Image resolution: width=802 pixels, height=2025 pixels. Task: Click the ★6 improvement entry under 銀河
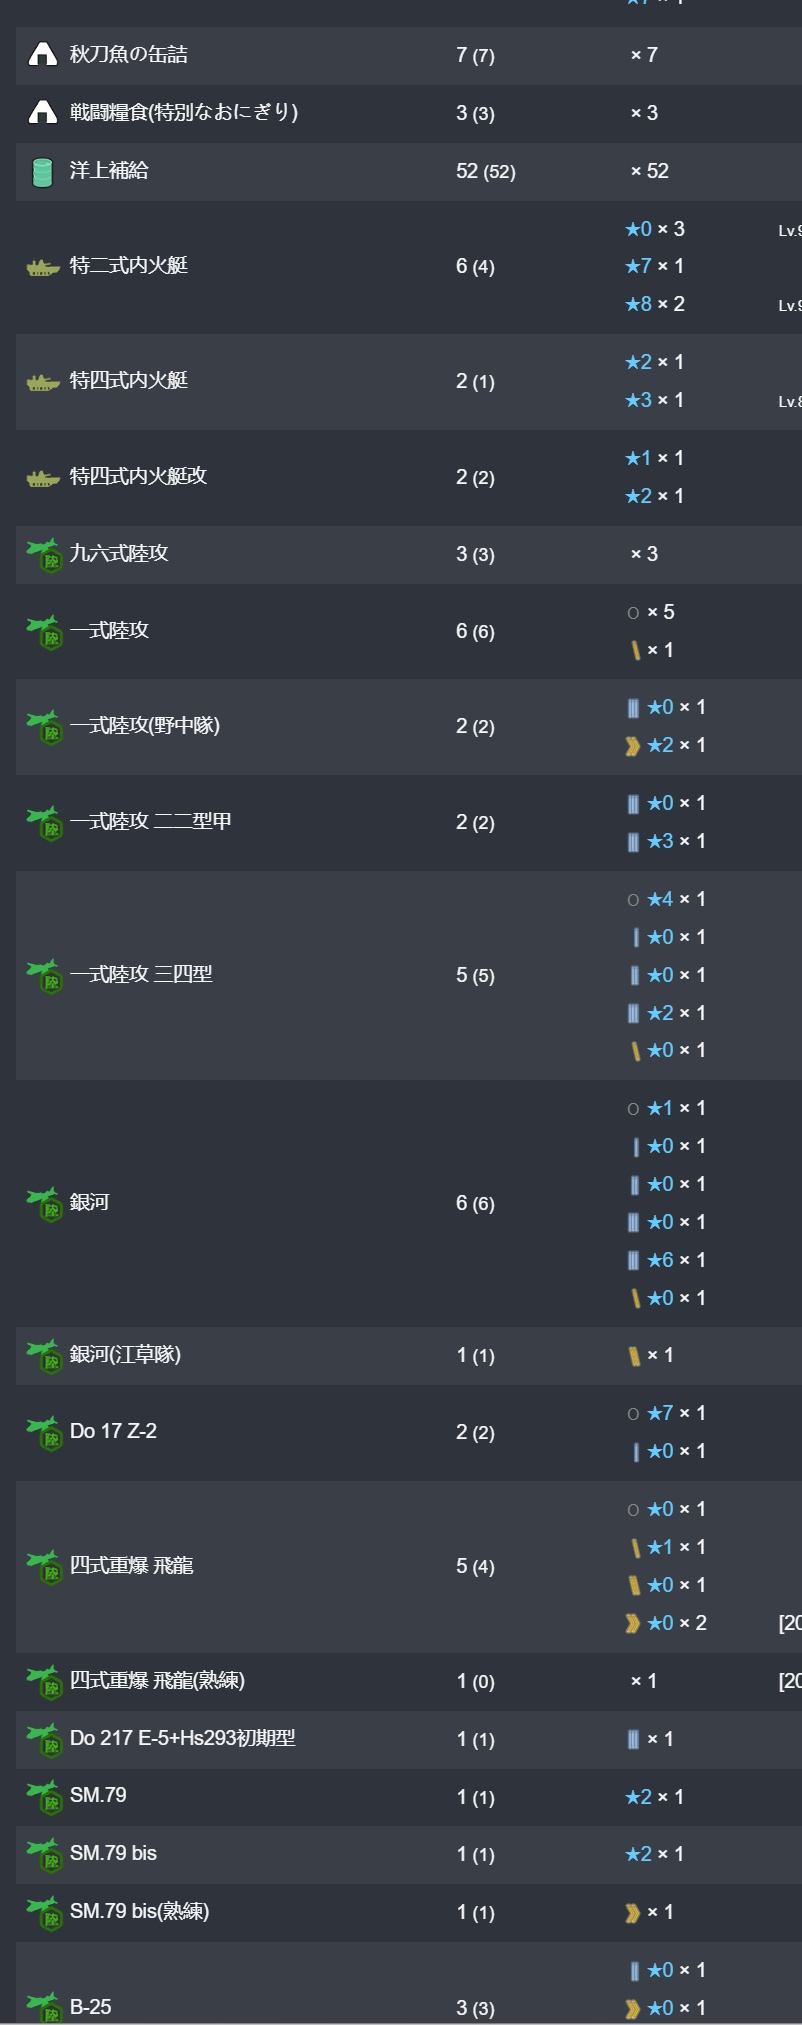[666, 1260]
